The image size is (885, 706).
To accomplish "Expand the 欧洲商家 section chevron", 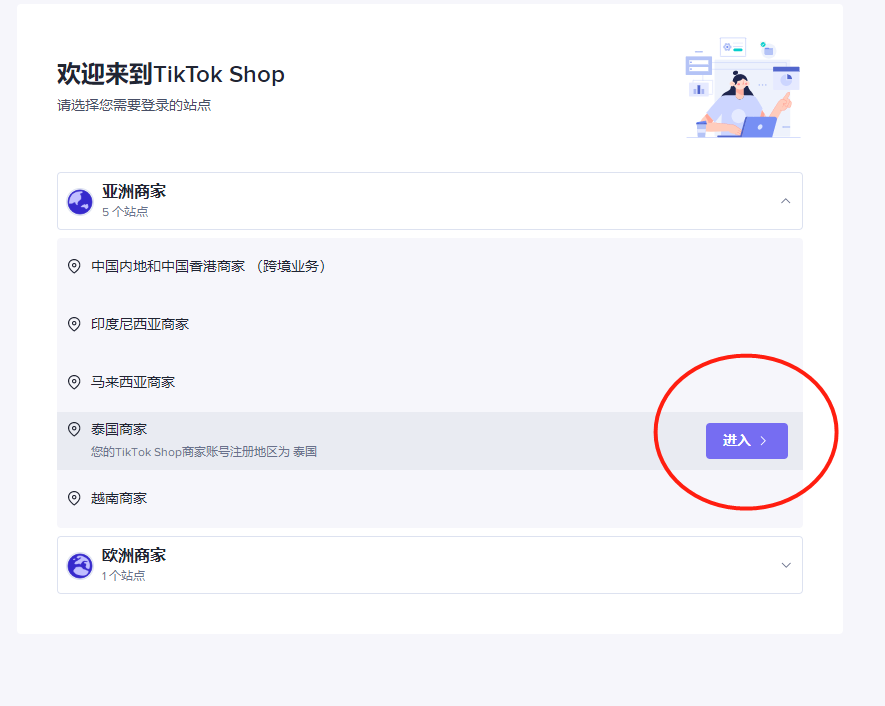I will pos(786,565).
